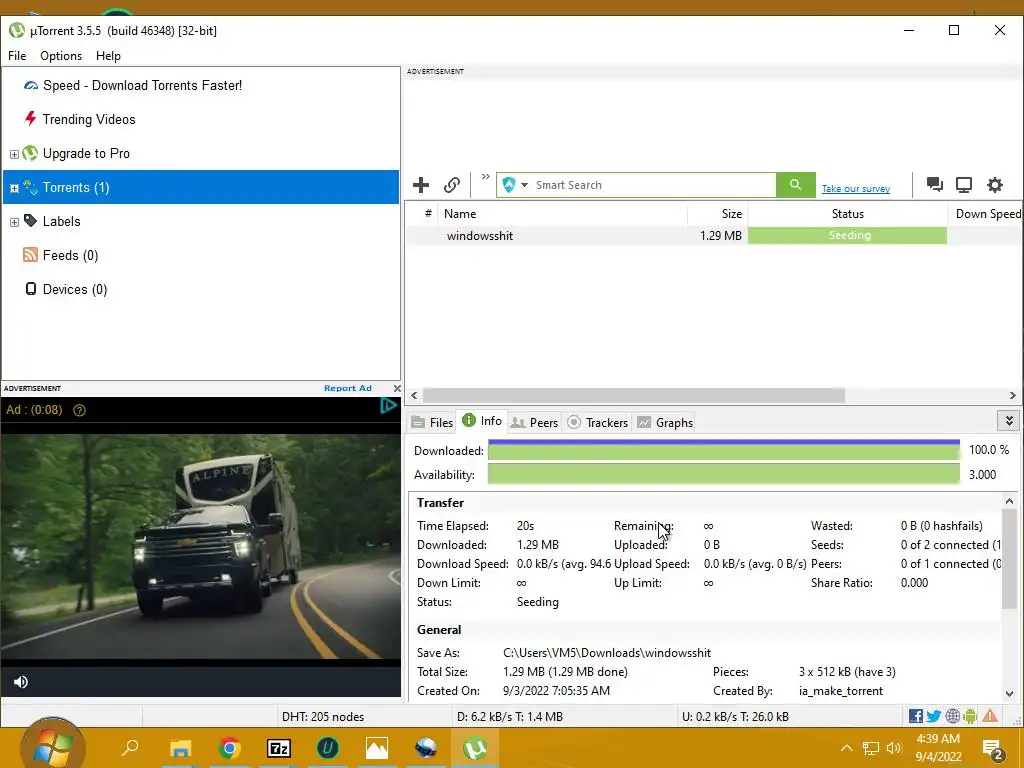Click the green Smart Search magnifier button

click(x=795, y=185)
